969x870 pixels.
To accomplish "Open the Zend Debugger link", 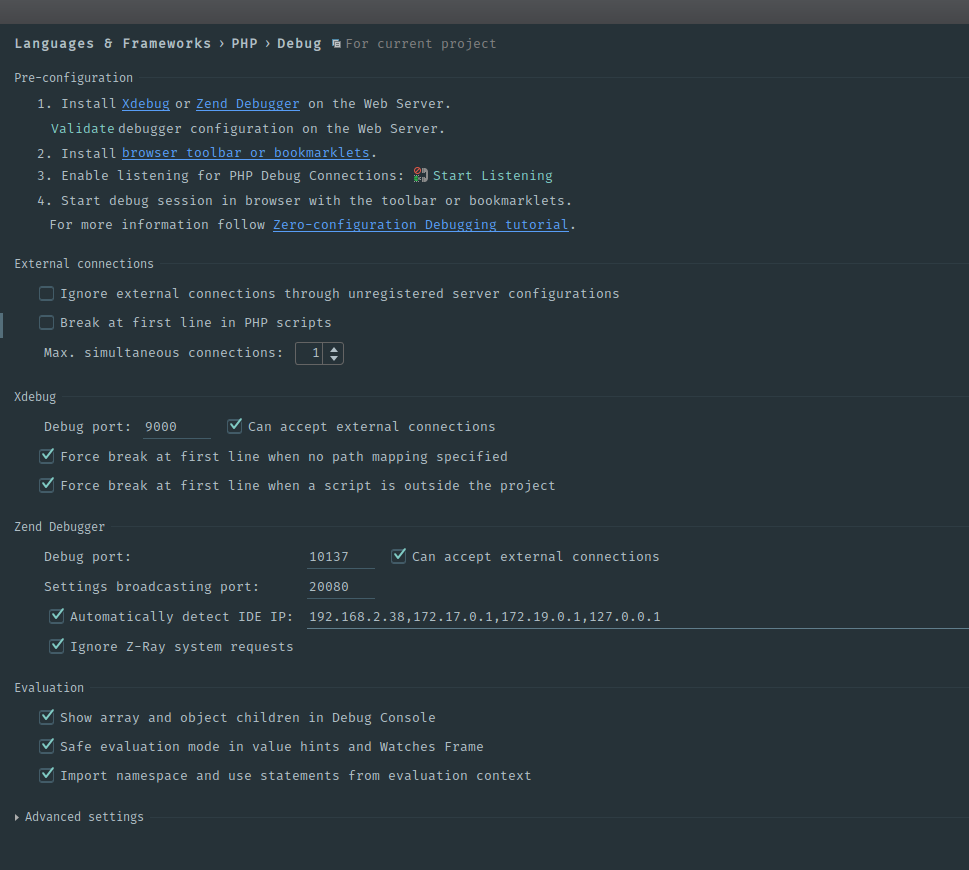I will pos(248,104).
